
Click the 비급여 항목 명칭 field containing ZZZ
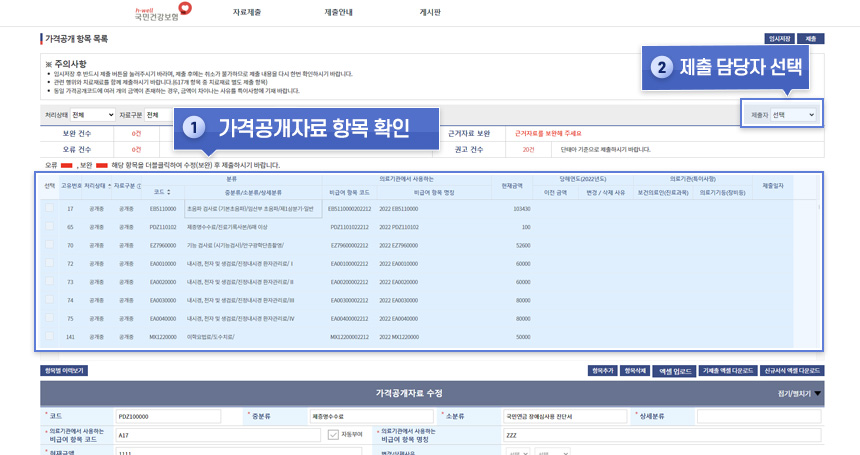tap(662, 435)
